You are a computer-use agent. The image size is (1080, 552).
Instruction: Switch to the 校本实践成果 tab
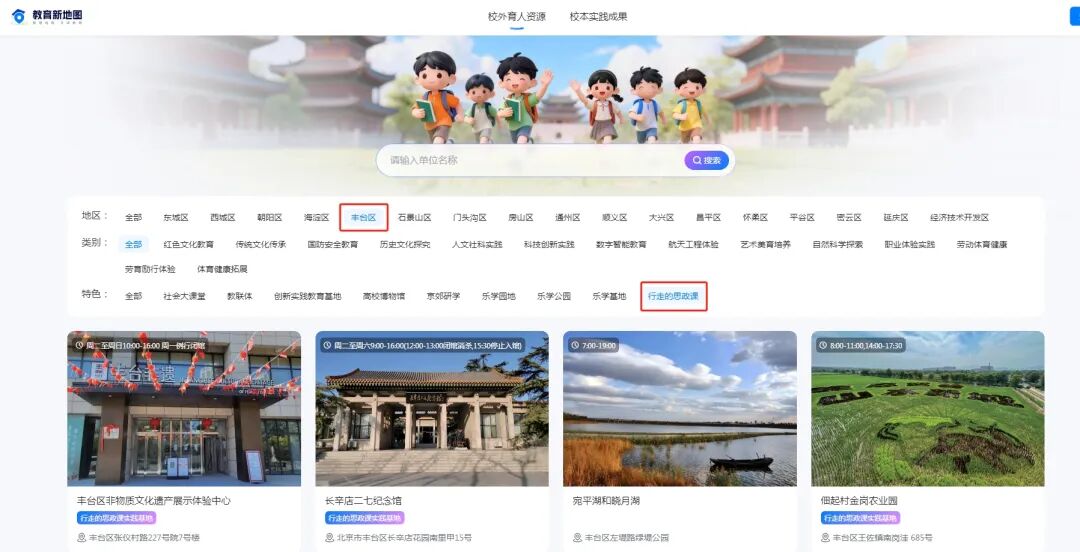[x=598, y=17]
